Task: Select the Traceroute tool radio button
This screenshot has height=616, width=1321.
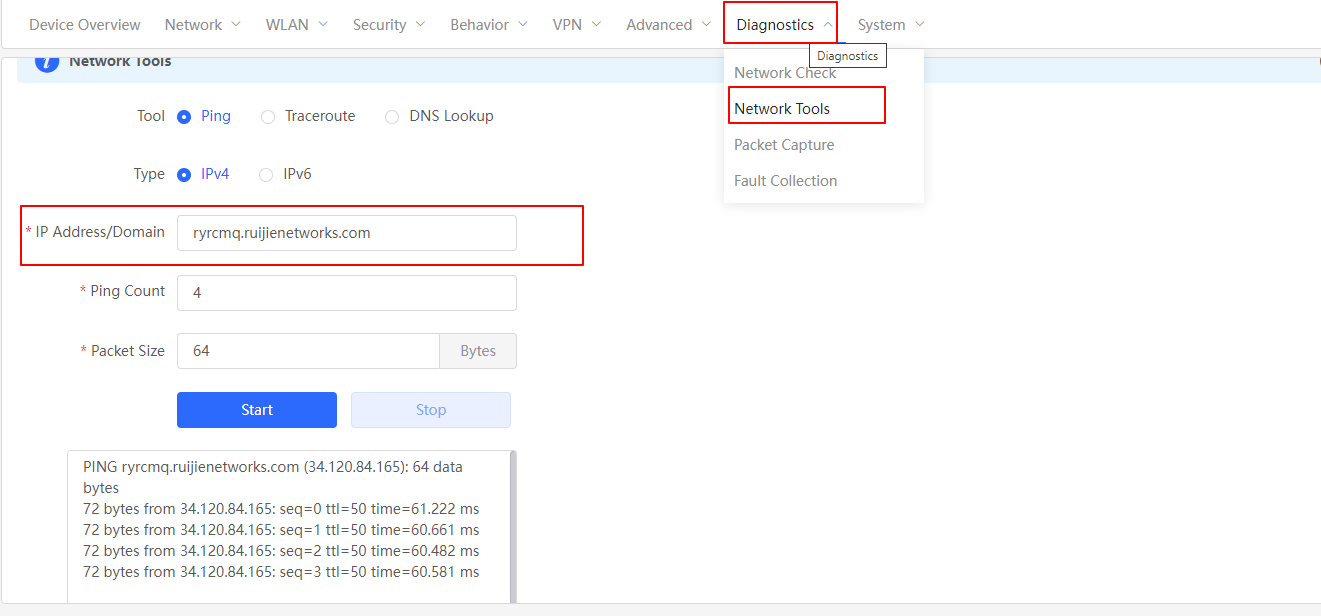Action: (268, 117)
